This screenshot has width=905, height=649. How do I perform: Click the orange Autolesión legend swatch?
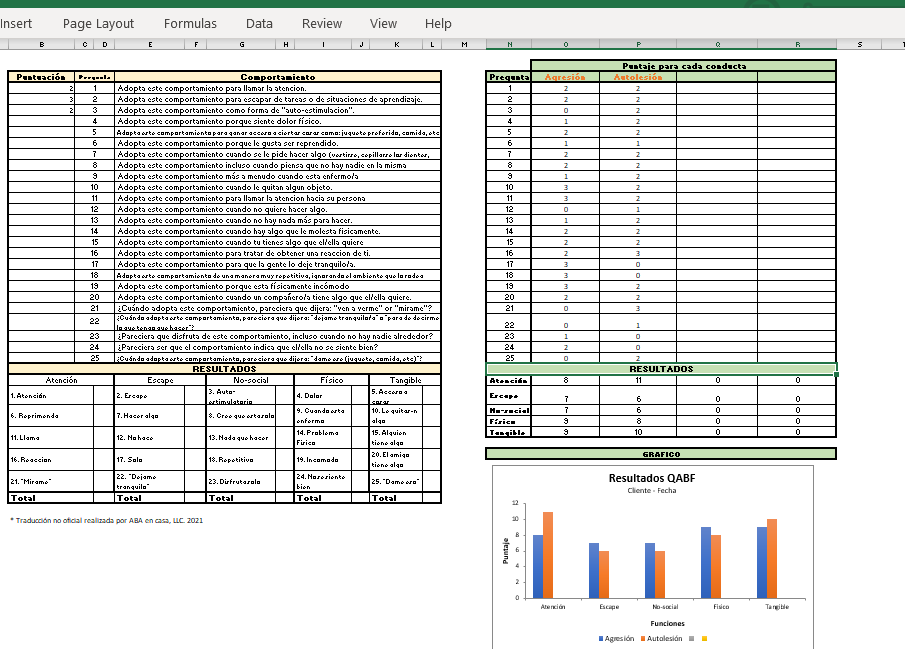(x=642, y=638)
